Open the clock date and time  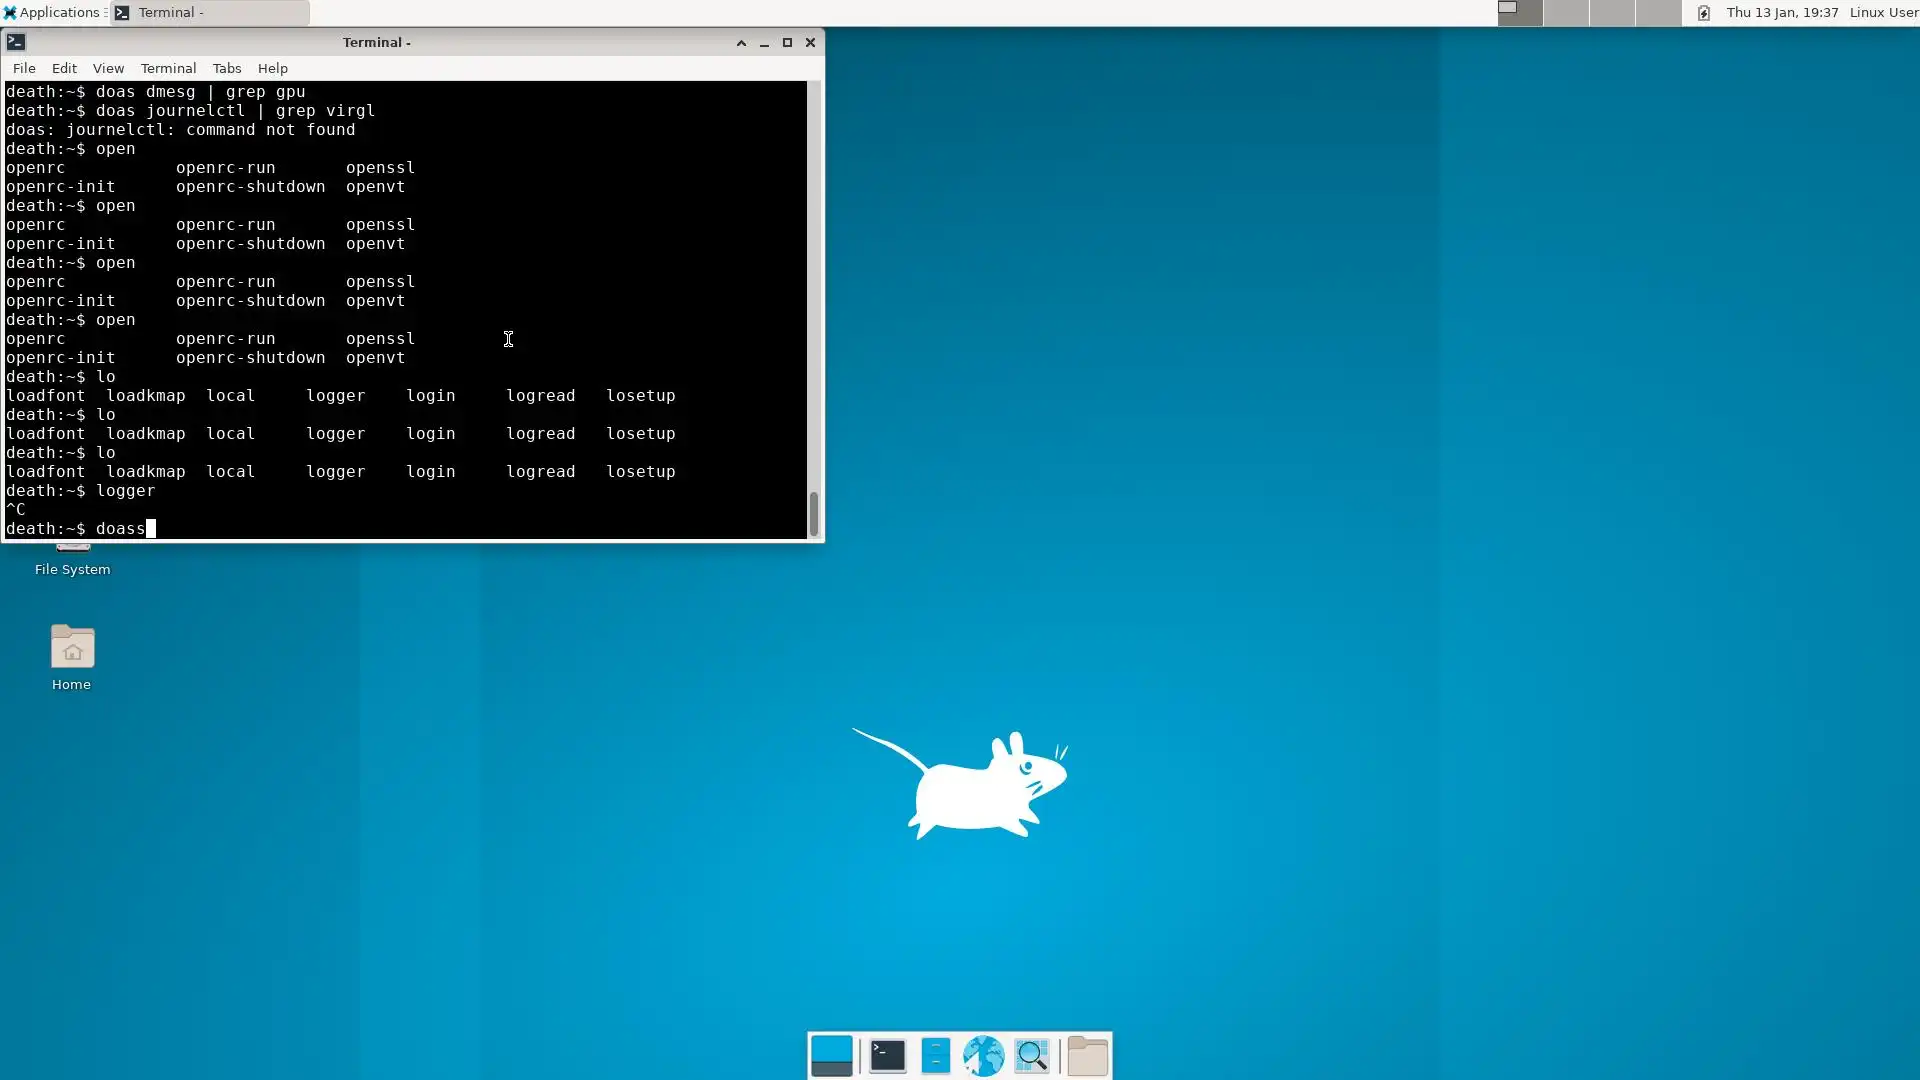[x=1782, y=13]
